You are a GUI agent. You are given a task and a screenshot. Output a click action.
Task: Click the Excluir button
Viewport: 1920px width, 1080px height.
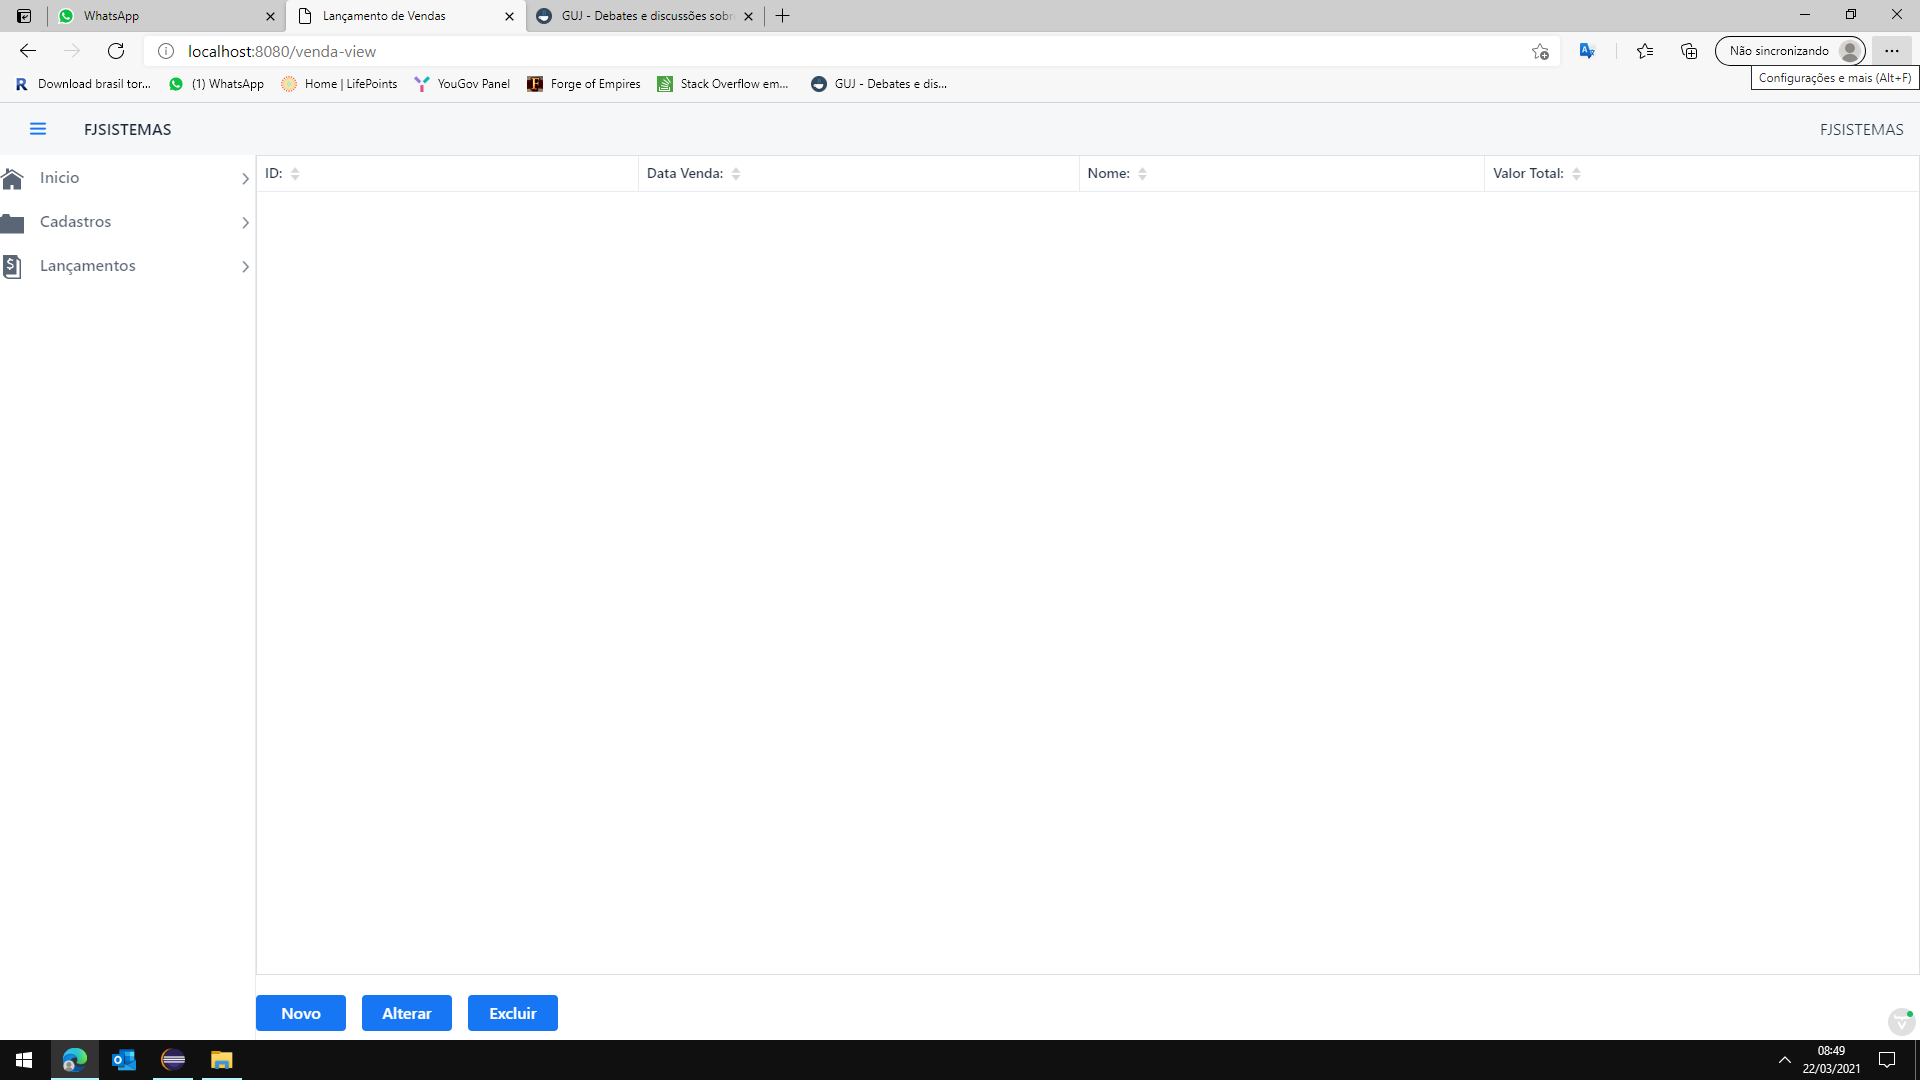click(x=512, y=1013)
